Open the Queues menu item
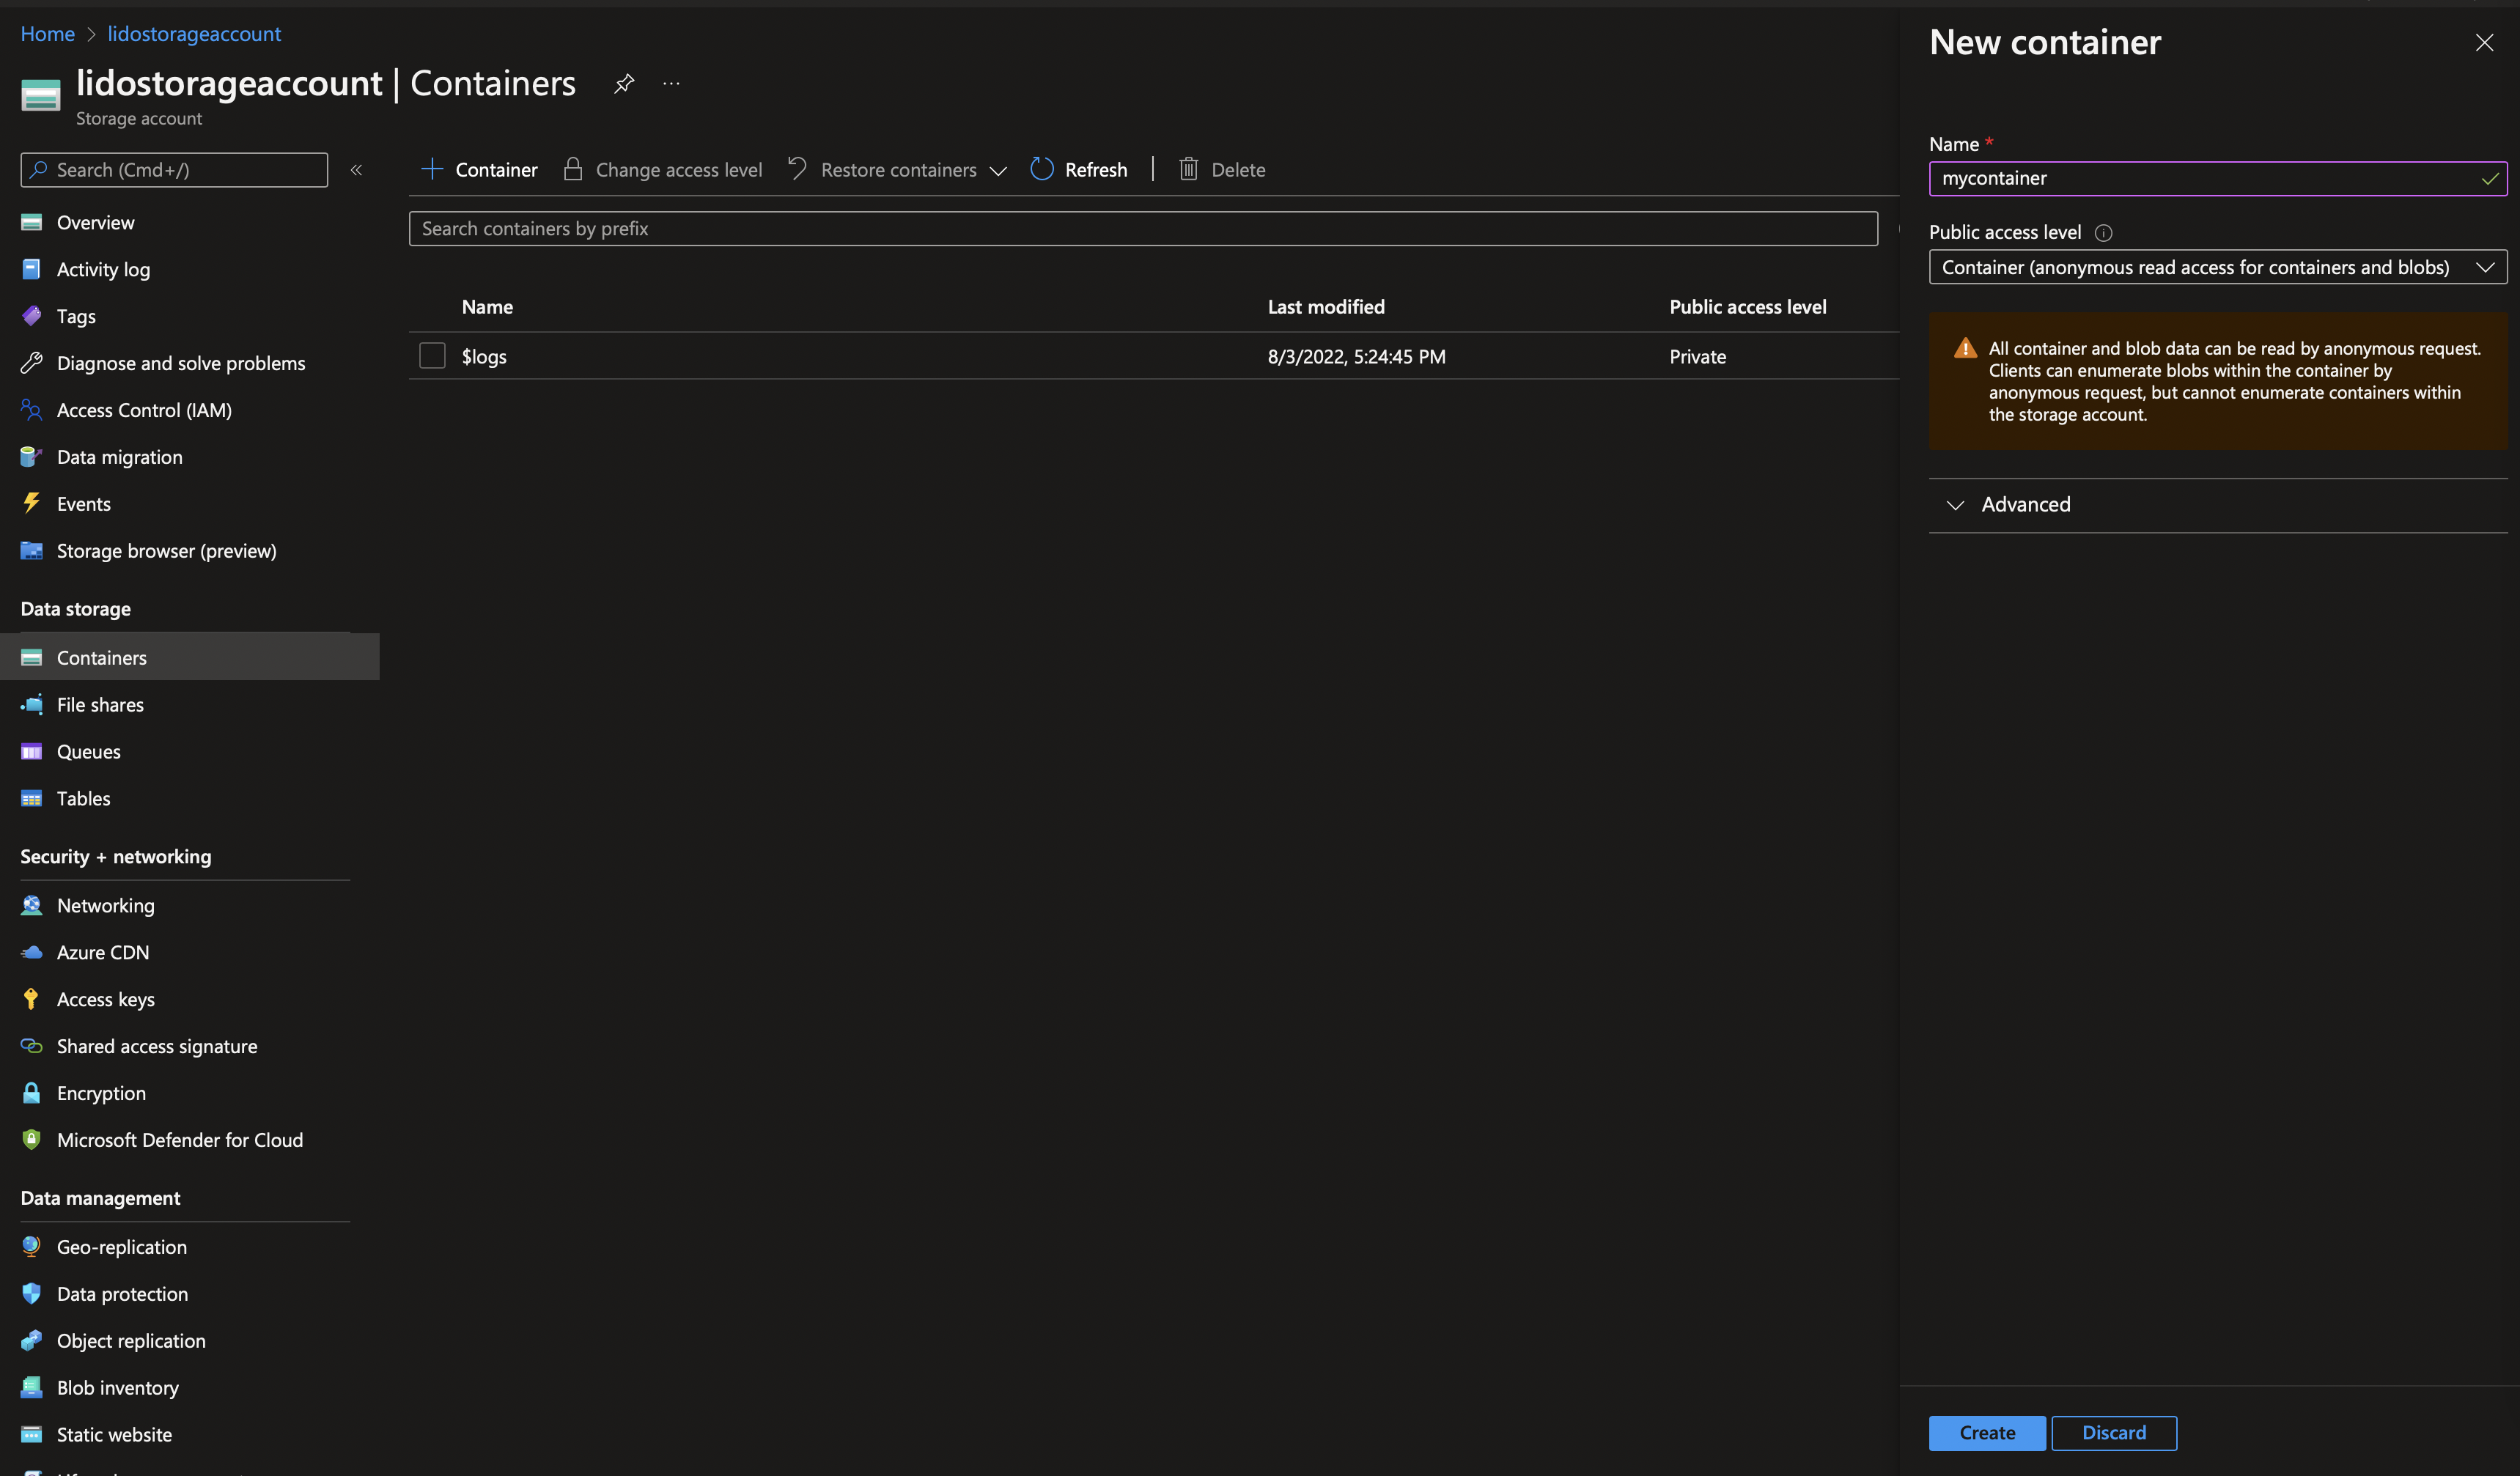2520x1476 pixels. point(190,751)
